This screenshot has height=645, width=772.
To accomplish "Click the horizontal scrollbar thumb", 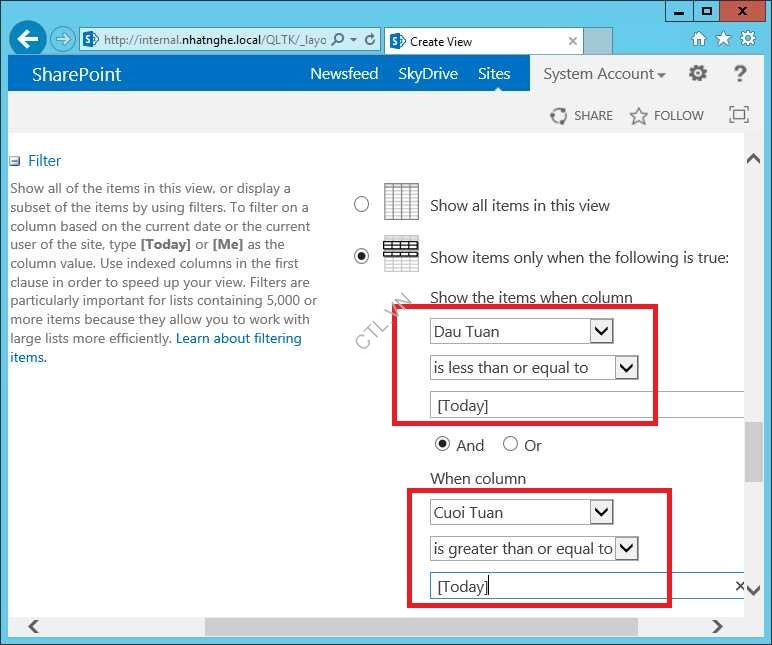I will click(420, 626).
